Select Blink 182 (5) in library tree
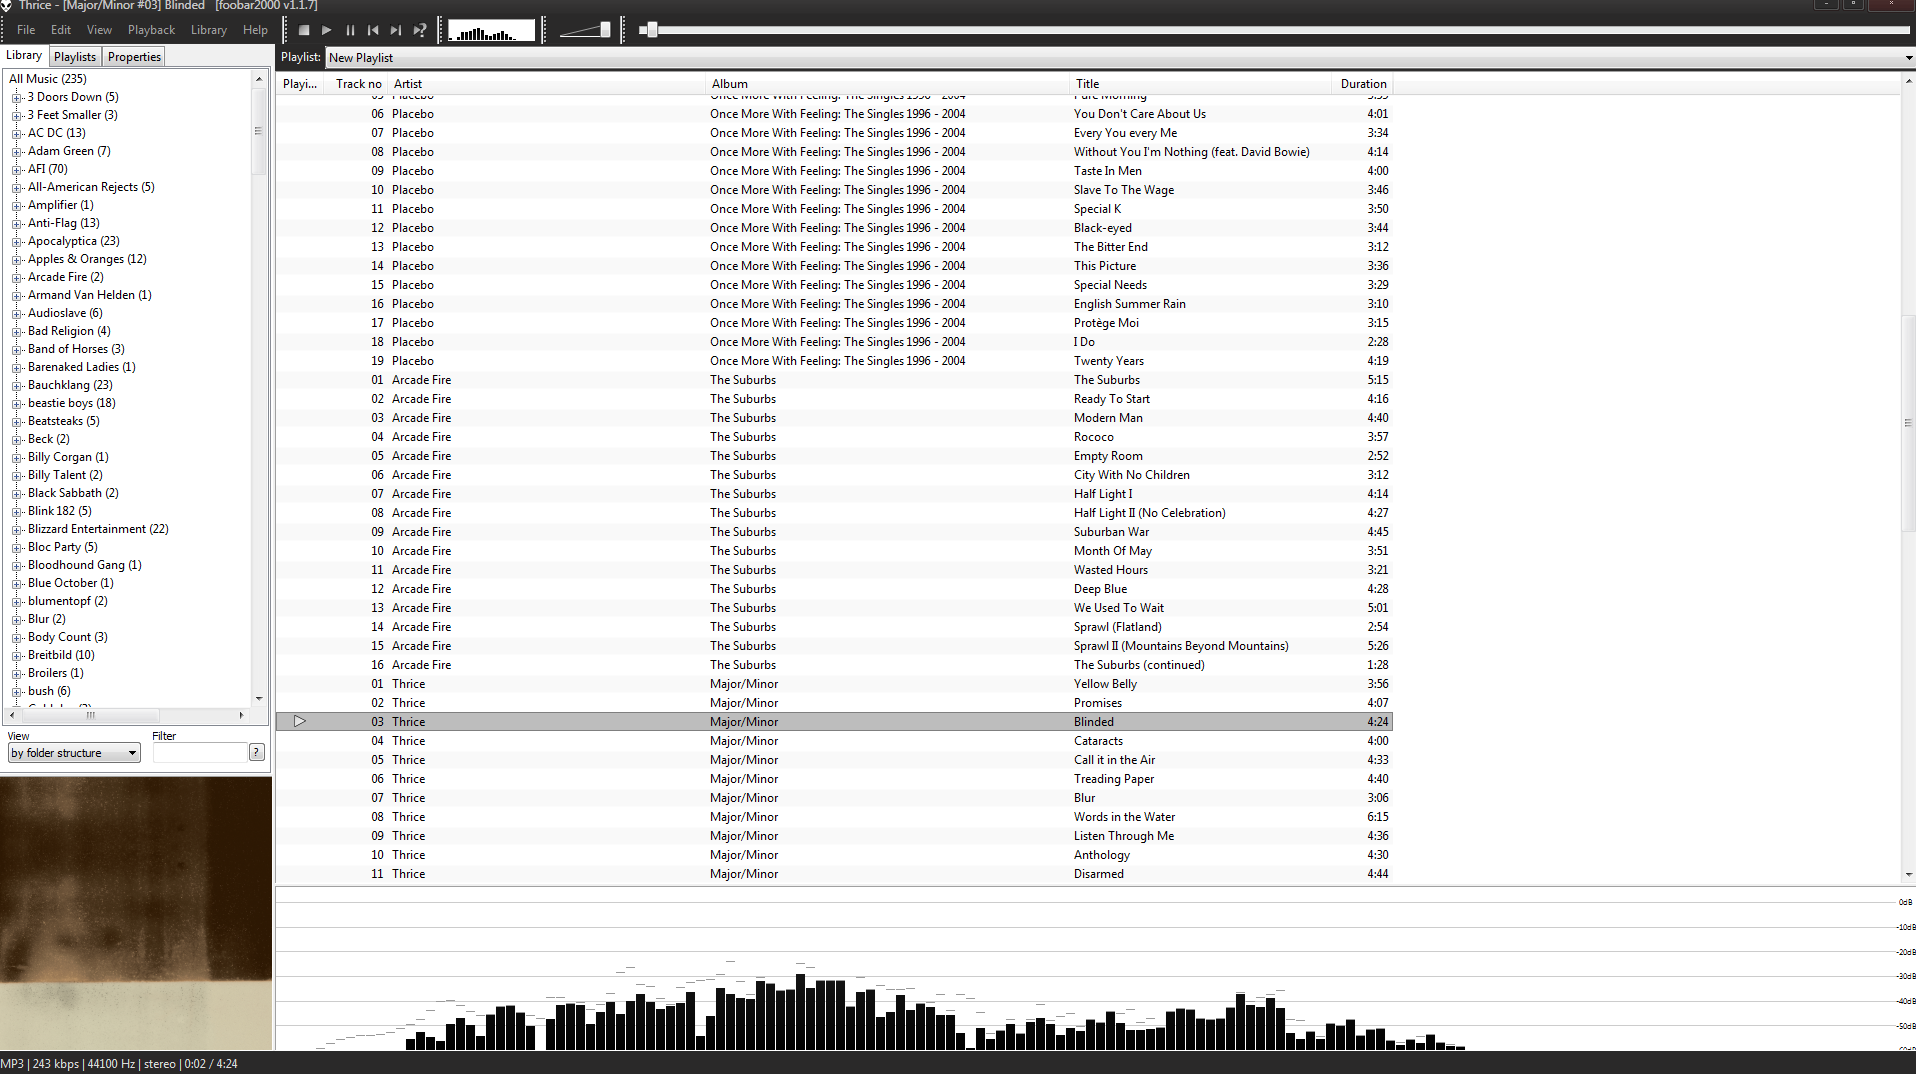The width and height of the screenshot is (1916, 1077). (x=59, y=511)
